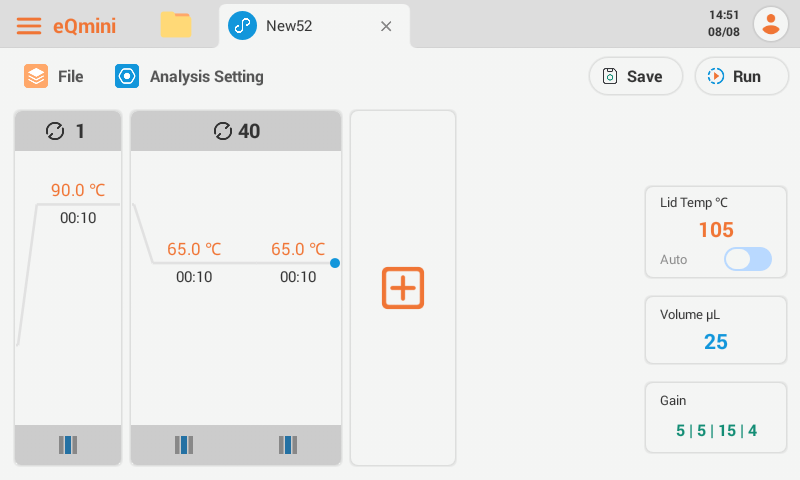Click the leftmost acquisition icon in 40-cycle stage
This screenshot has height=480, width=800.
(184, 445)
